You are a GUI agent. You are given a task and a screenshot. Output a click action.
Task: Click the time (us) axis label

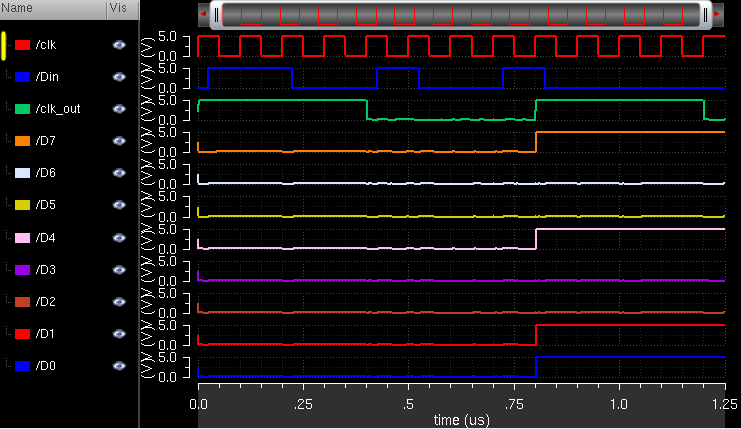(461, 421)
